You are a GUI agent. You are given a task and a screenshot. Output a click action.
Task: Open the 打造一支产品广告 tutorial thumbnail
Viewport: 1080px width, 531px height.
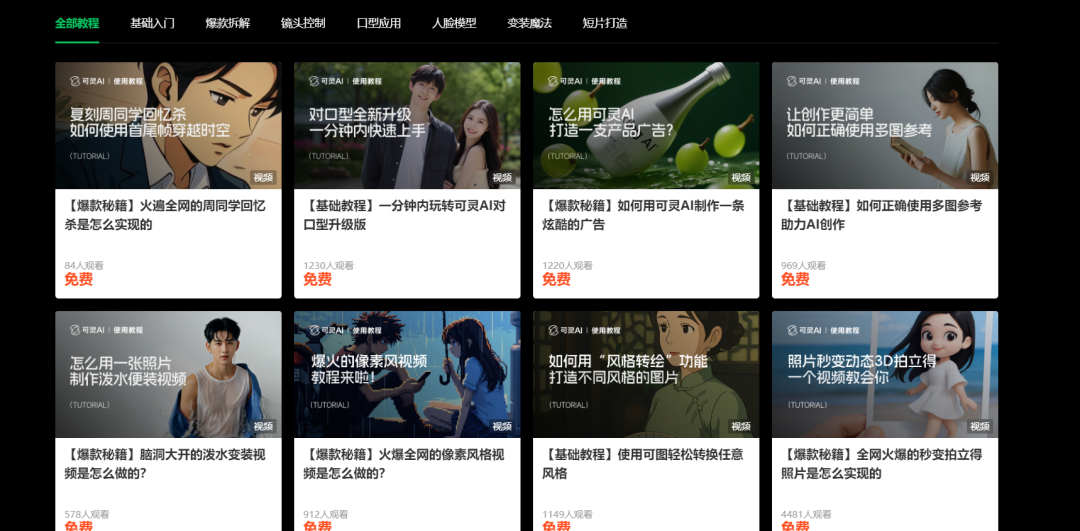coord(646,125)
